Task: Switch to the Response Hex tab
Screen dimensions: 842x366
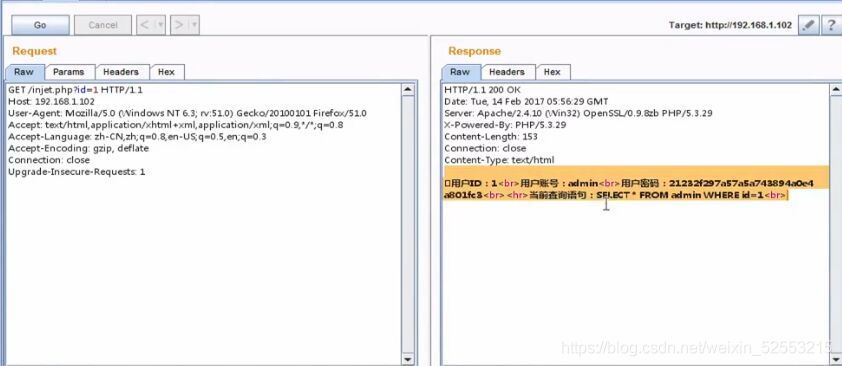Action: (552, 72)
